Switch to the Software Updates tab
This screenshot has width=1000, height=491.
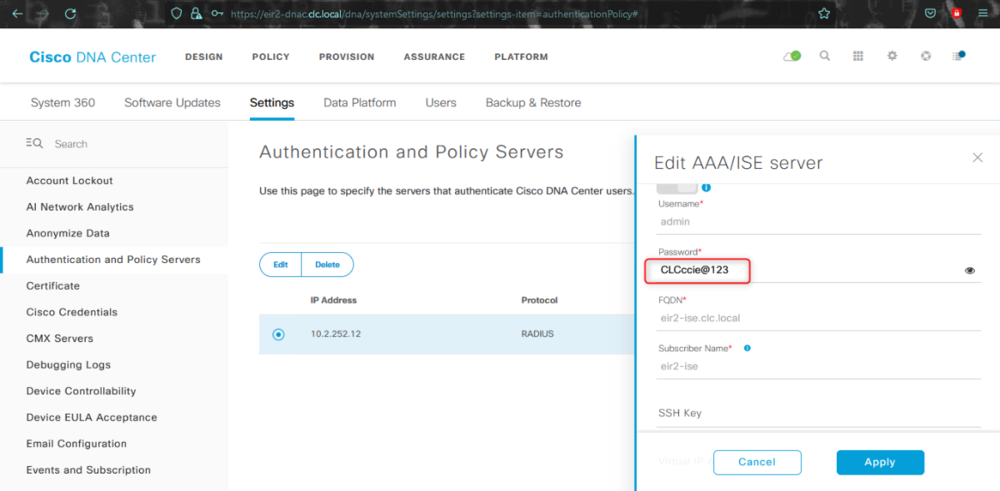pyautogui.click(x=172, y=103)
